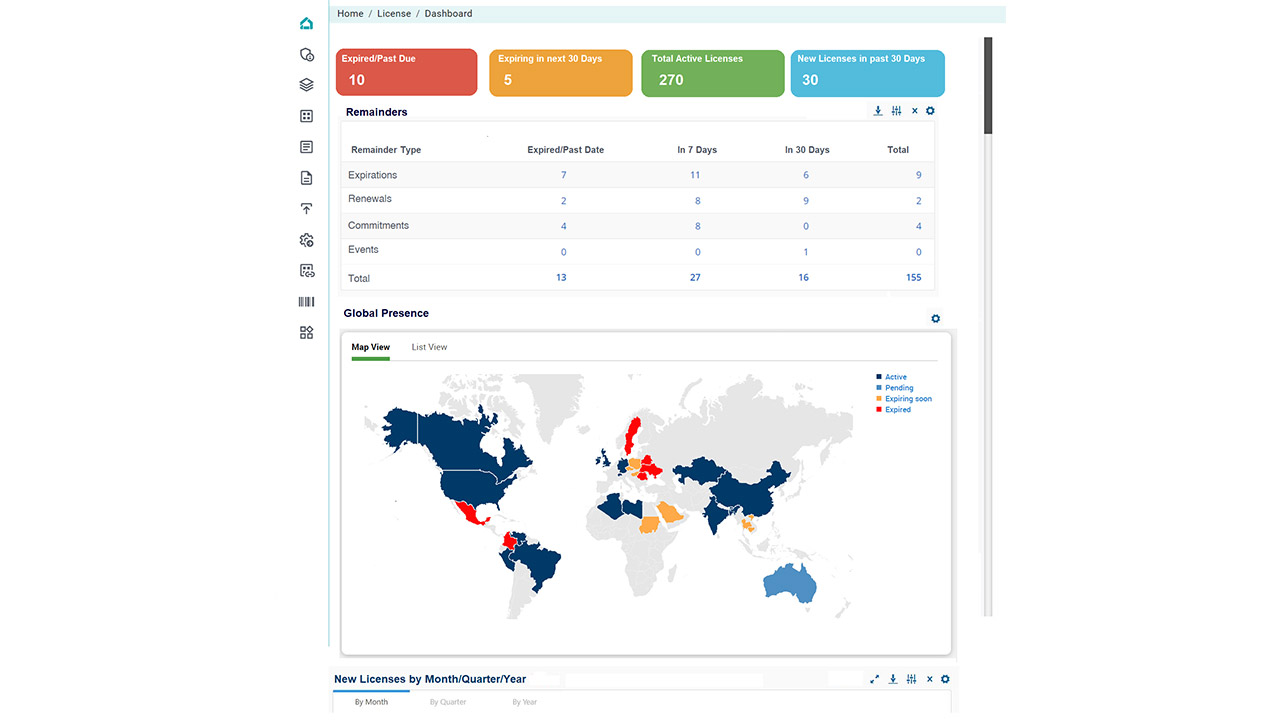Toggle the Expired legend swatch
The width and height of the screenshot is (1280, 720).
(879, 410)
